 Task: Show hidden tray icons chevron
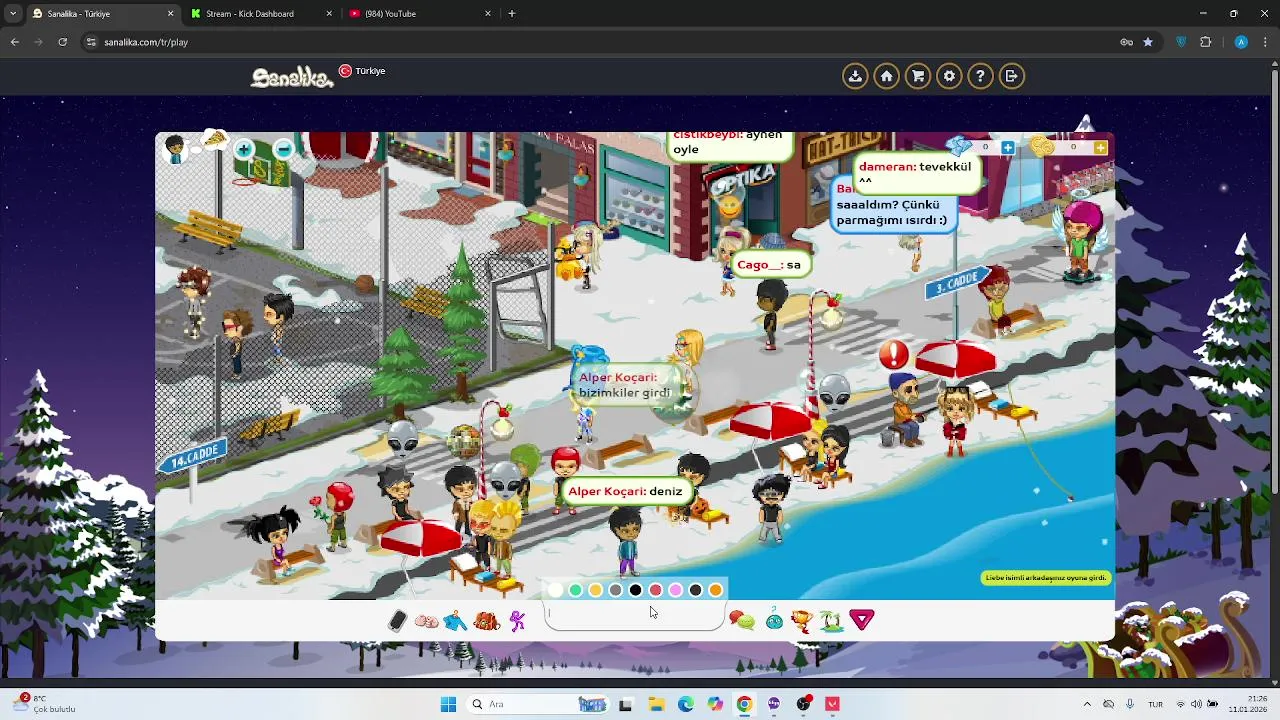[x=1088, y=704]
